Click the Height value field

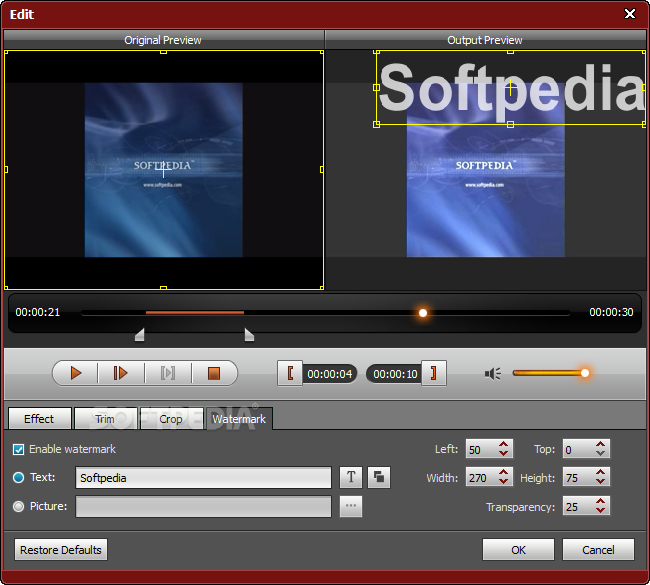pyautogui.click(x=578, y=477)
